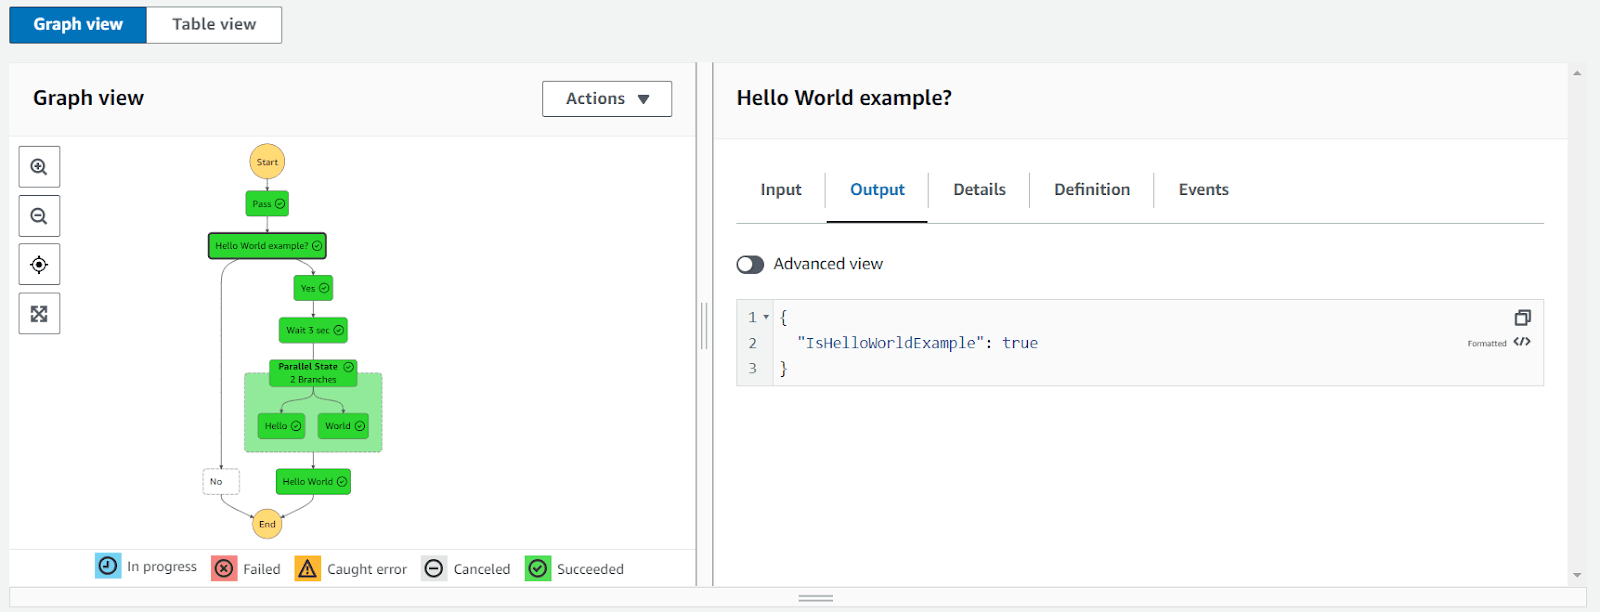The height and width of the screenshot is (612, 1600).
Task: Switch to the Input tab
Action: point(781,190)
